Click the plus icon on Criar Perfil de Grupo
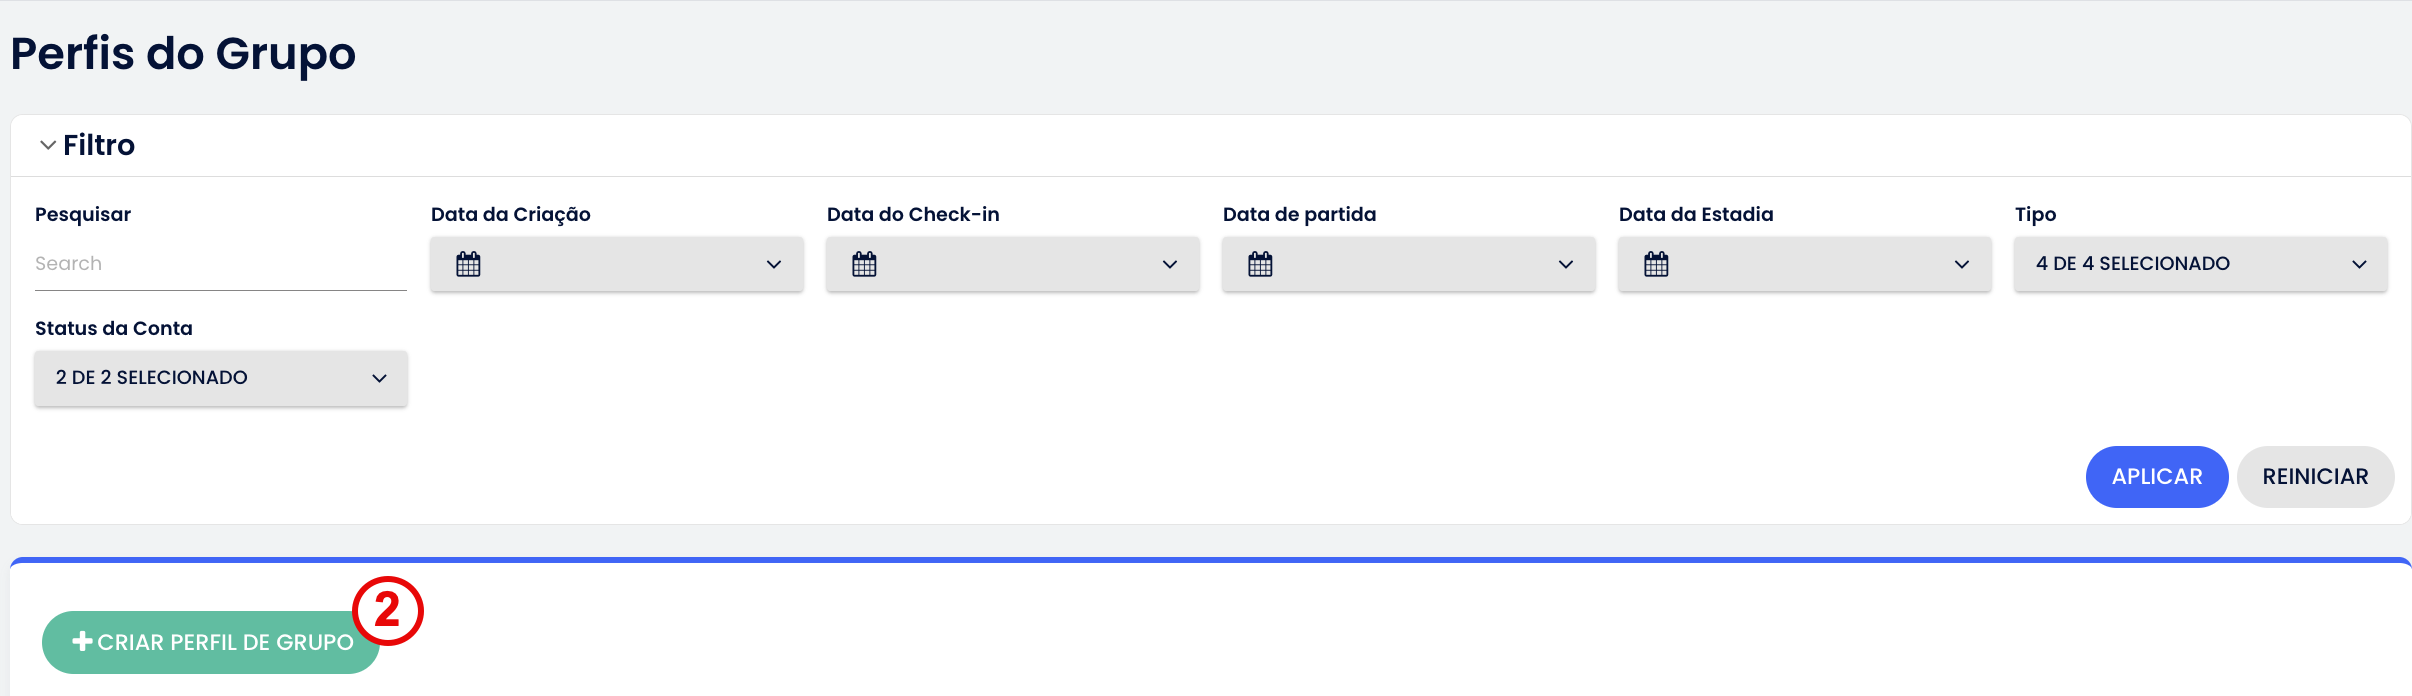This screenshot has width=2412, height=696. pos(83,641)
